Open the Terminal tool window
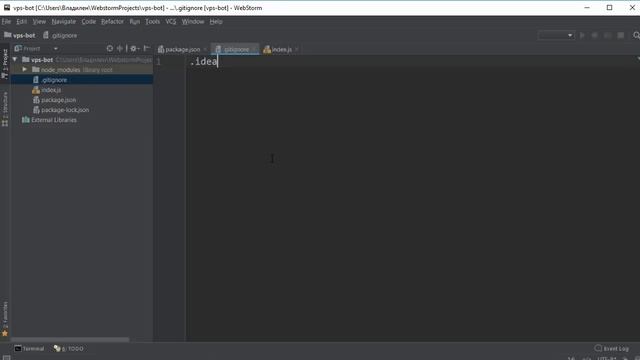 (29, 349)
